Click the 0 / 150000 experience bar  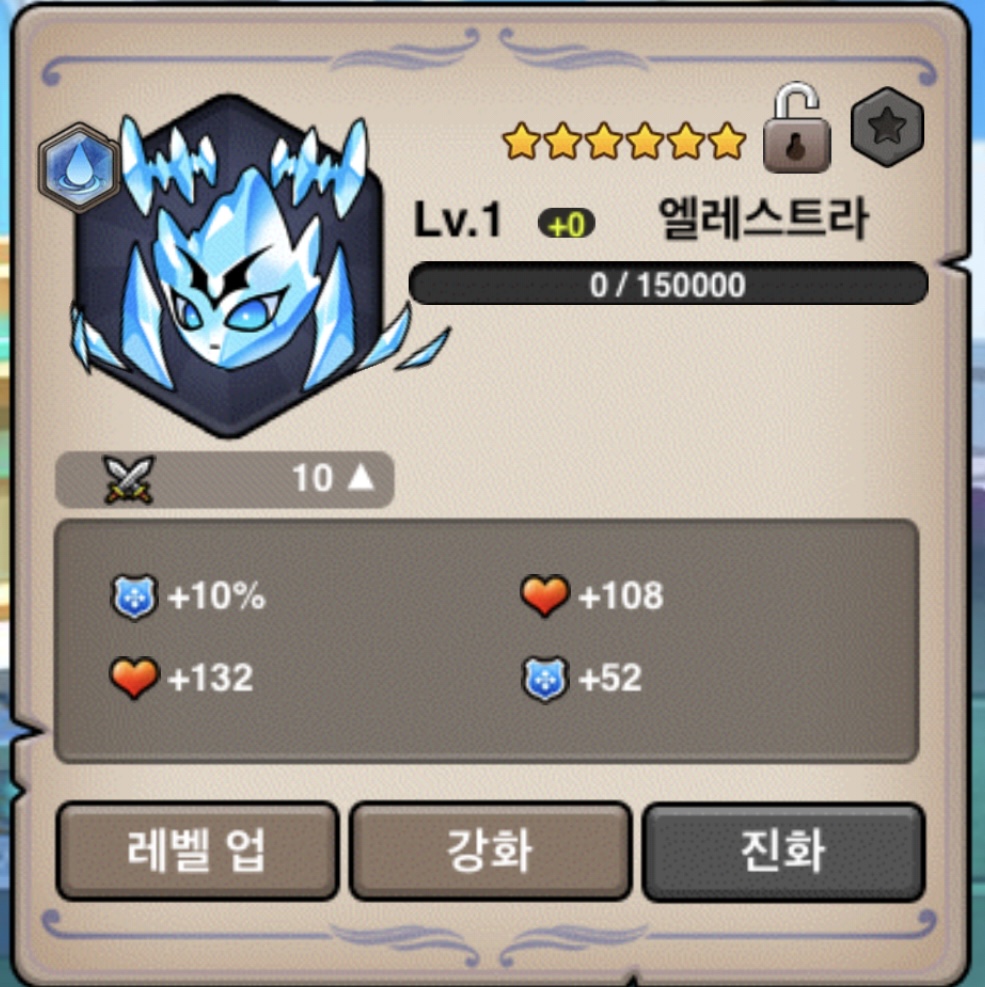[668, 284]
